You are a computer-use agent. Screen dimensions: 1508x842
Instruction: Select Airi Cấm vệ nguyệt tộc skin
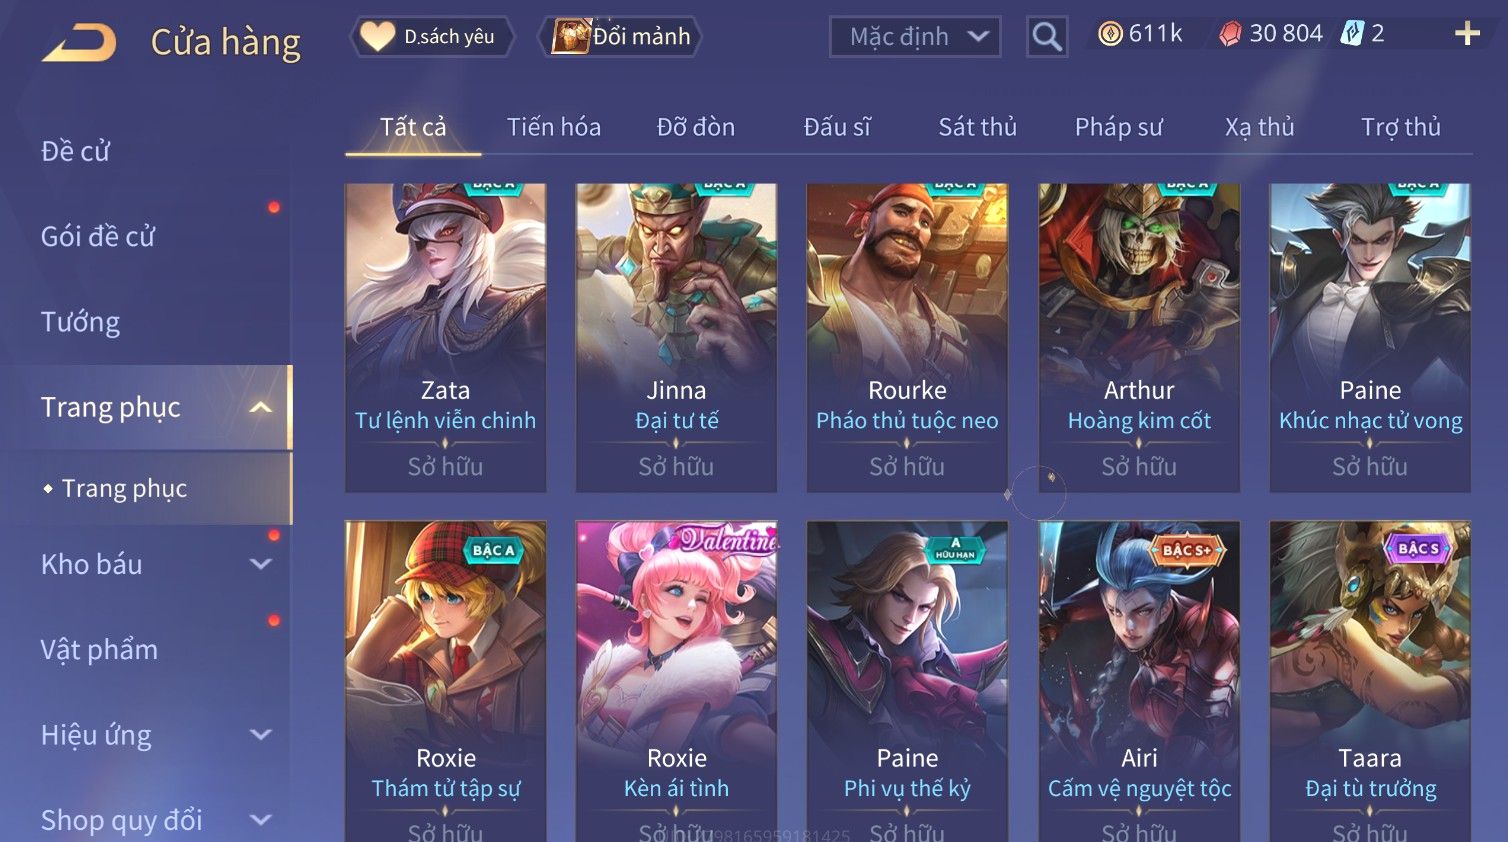tap(1139, 681)
